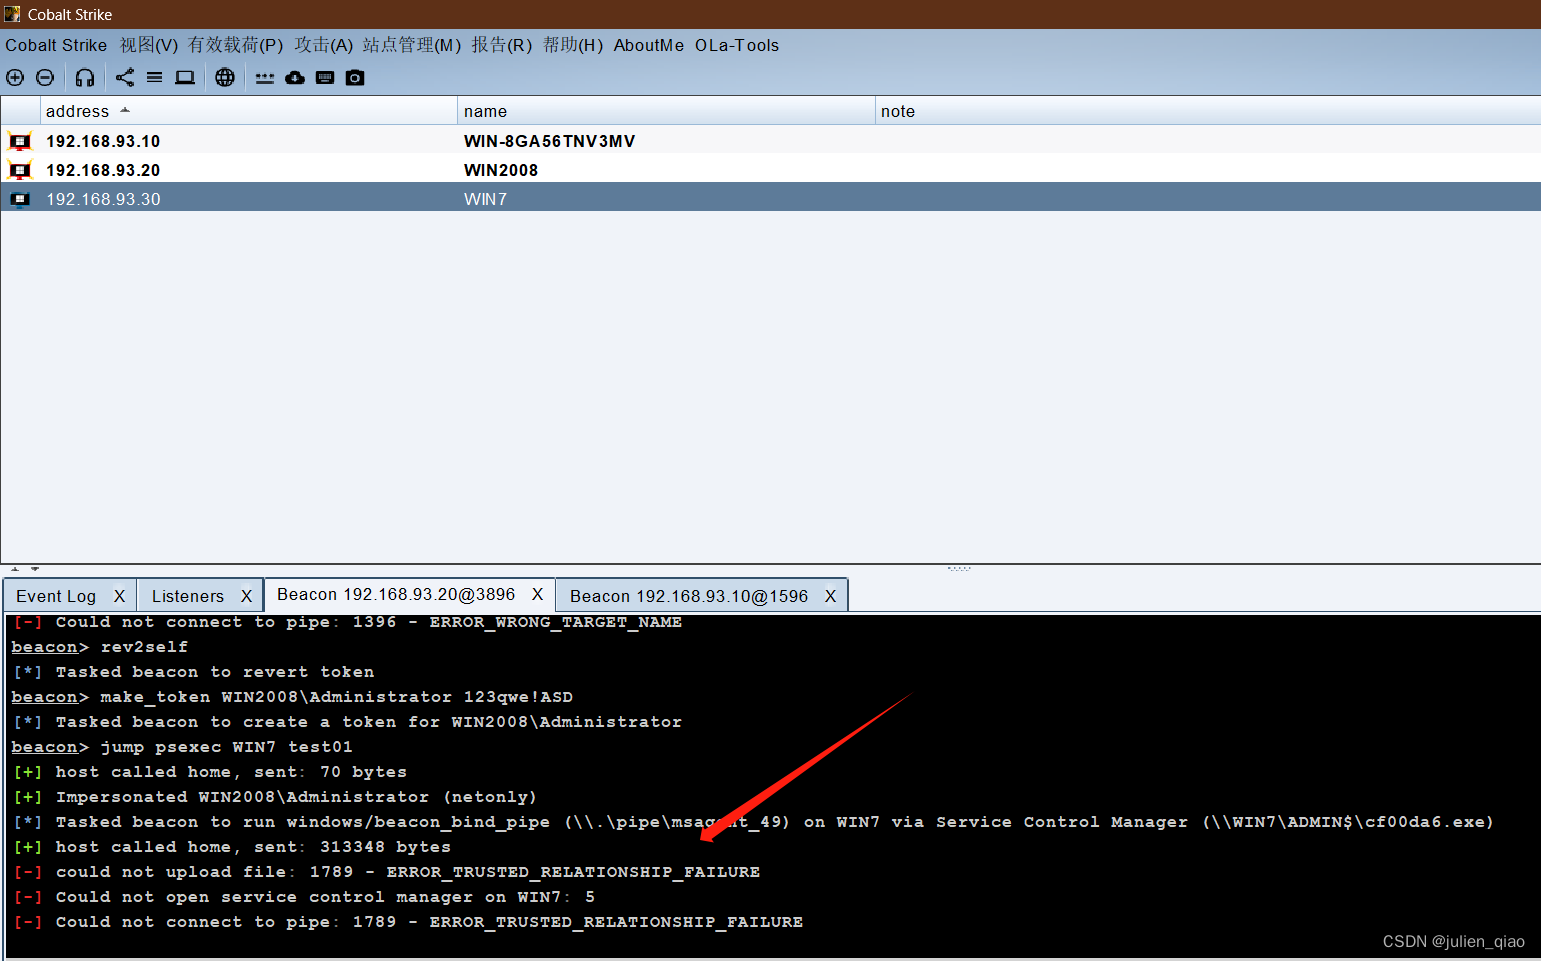Click the 'sent: 313348 bytes' output line
Image resolution: width=1541 pixels, height=961 pixels.
(232, 847)
